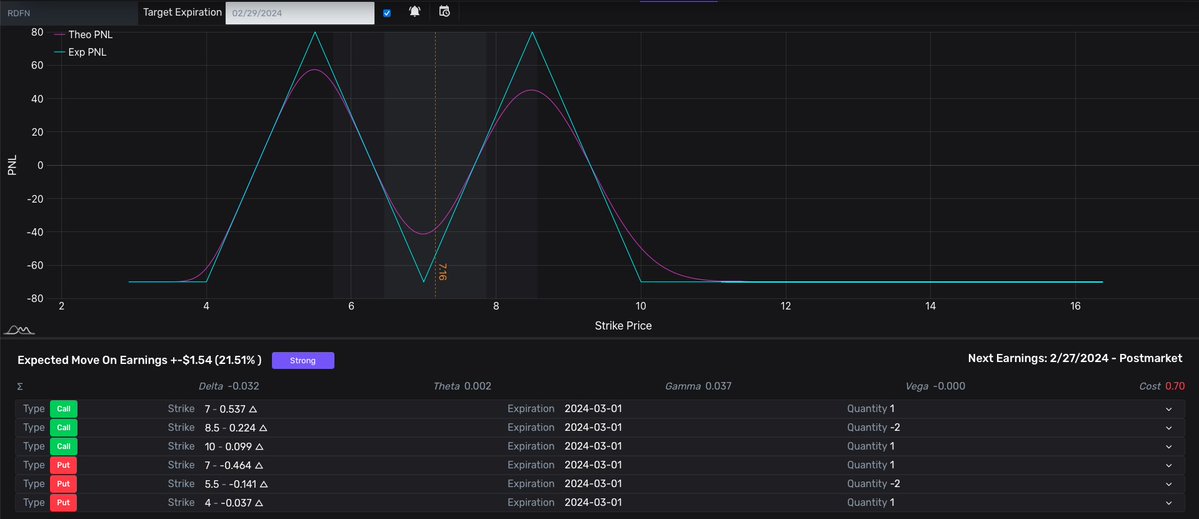Click Quantity -2 on Call 8.5 row

[x=872, y=428]
